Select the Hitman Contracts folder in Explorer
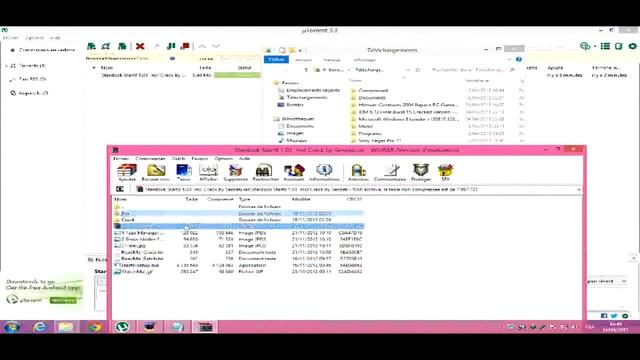This screenshot has height=360, width=640. coord(408,105)
